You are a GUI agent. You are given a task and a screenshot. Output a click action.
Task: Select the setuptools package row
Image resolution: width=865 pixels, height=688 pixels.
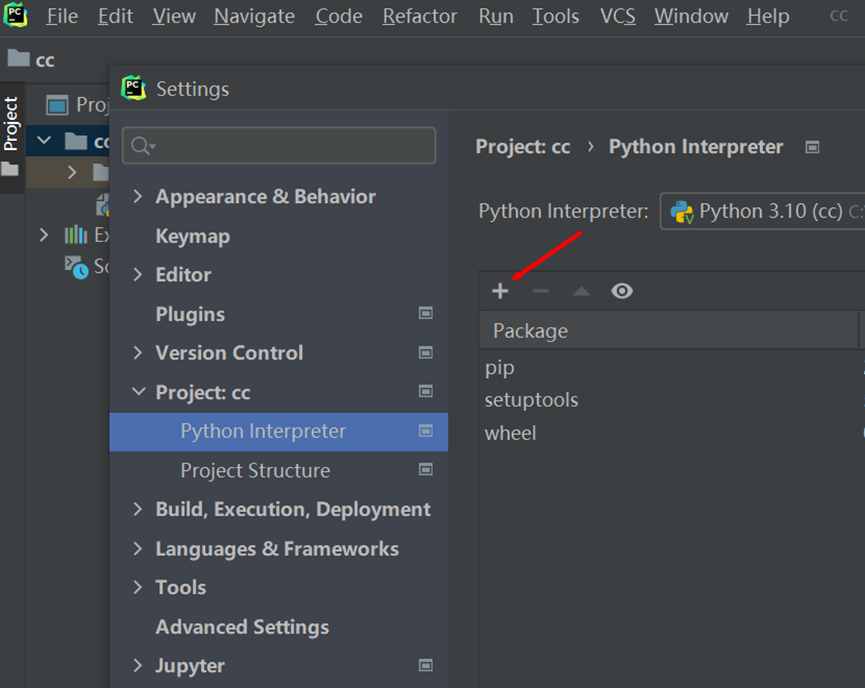pyautogui.click(x=672, y=400)
